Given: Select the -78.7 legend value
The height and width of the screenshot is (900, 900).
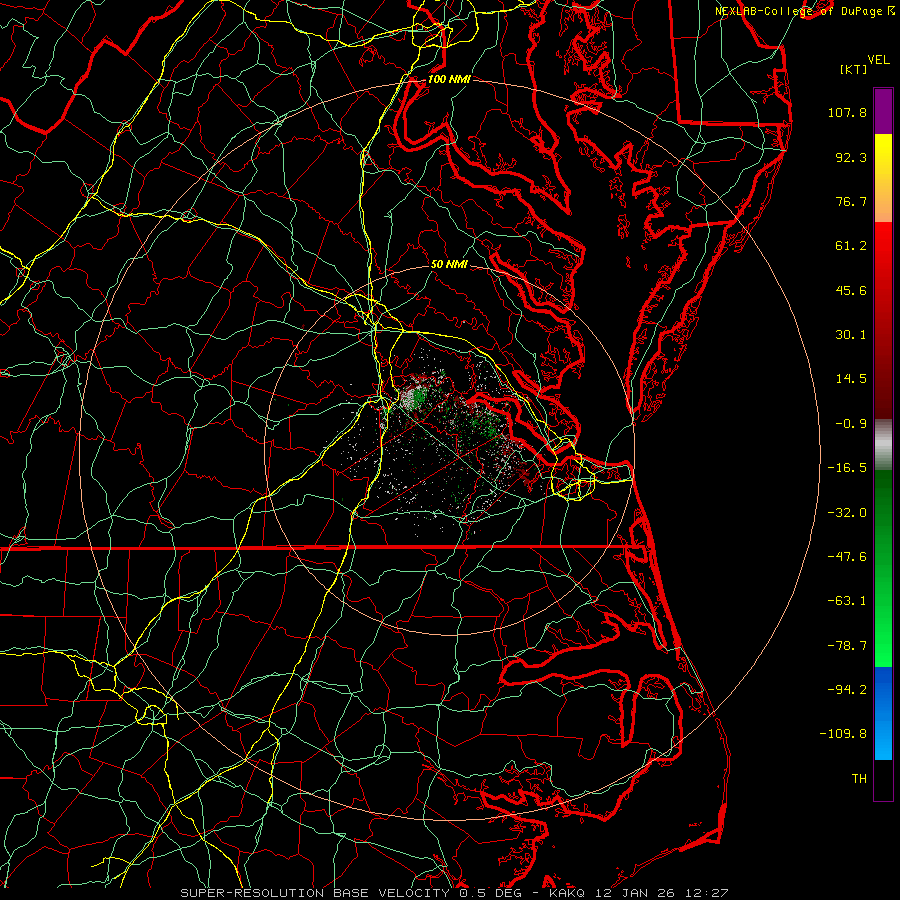Looking at the screenshot, I should point(847,646).
